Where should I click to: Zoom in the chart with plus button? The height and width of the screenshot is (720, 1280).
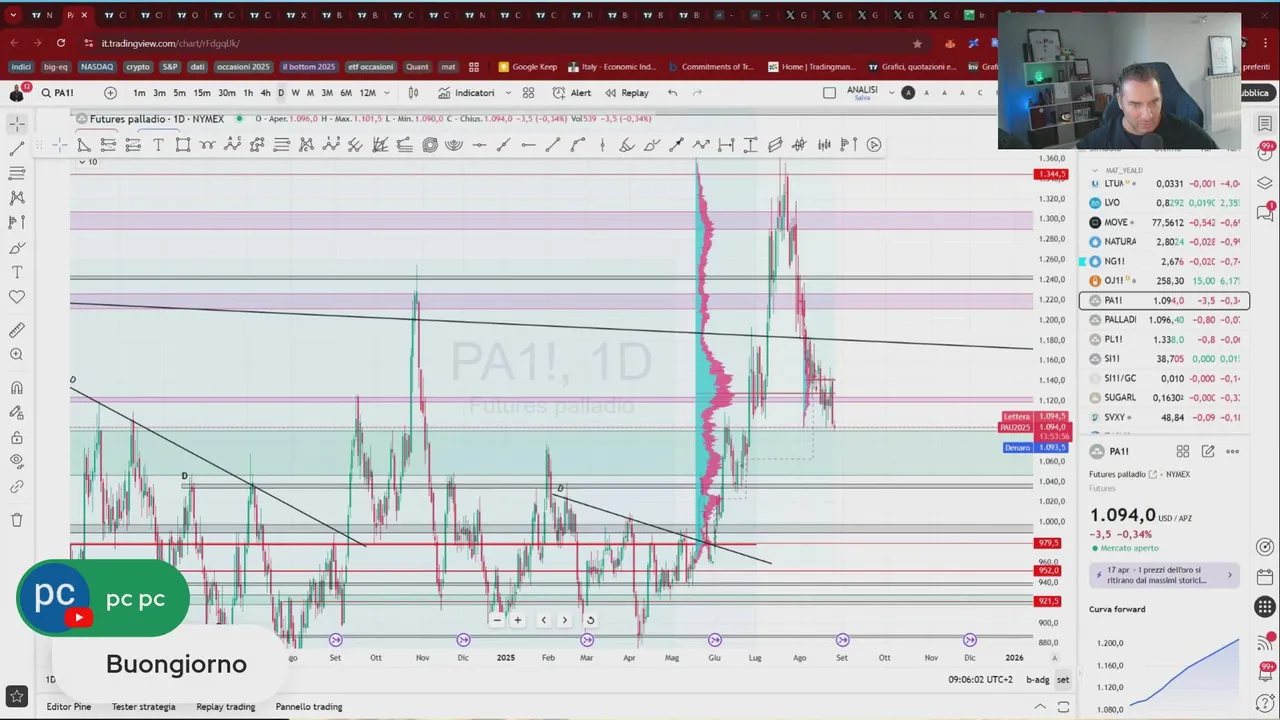[518, 620]
